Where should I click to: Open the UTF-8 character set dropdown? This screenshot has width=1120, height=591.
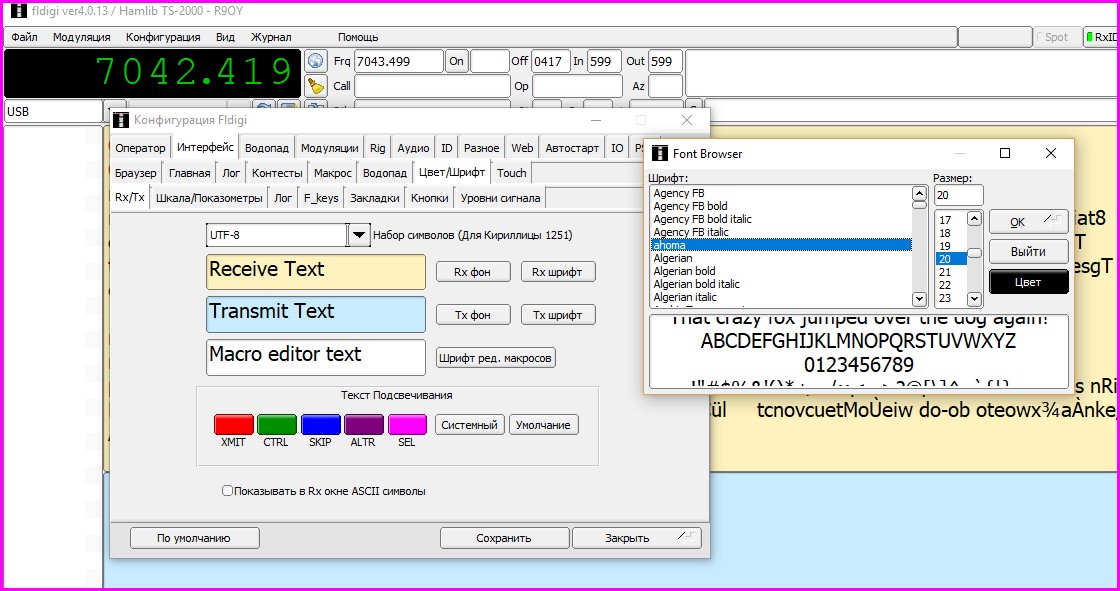358,235
